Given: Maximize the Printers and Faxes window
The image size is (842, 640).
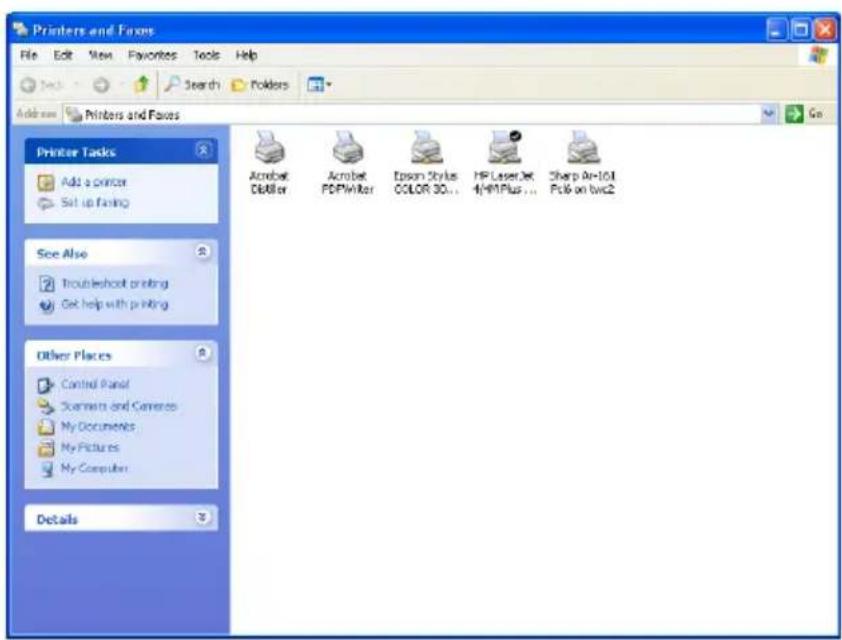Looking at the screenshot, I should click(801, 30).
